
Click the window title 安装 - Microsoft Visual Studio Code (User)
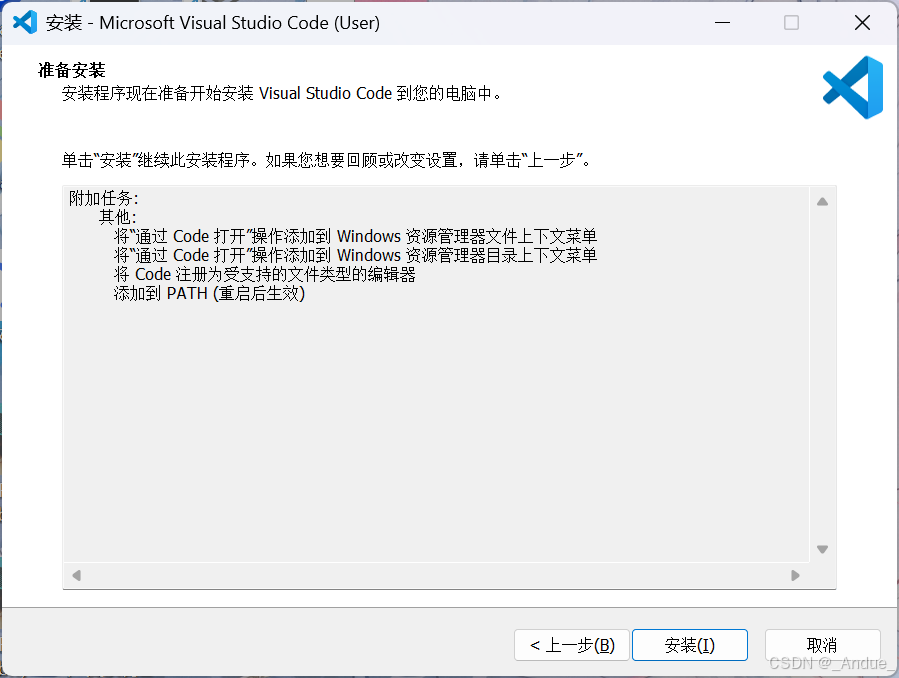[x=213, y=23]
